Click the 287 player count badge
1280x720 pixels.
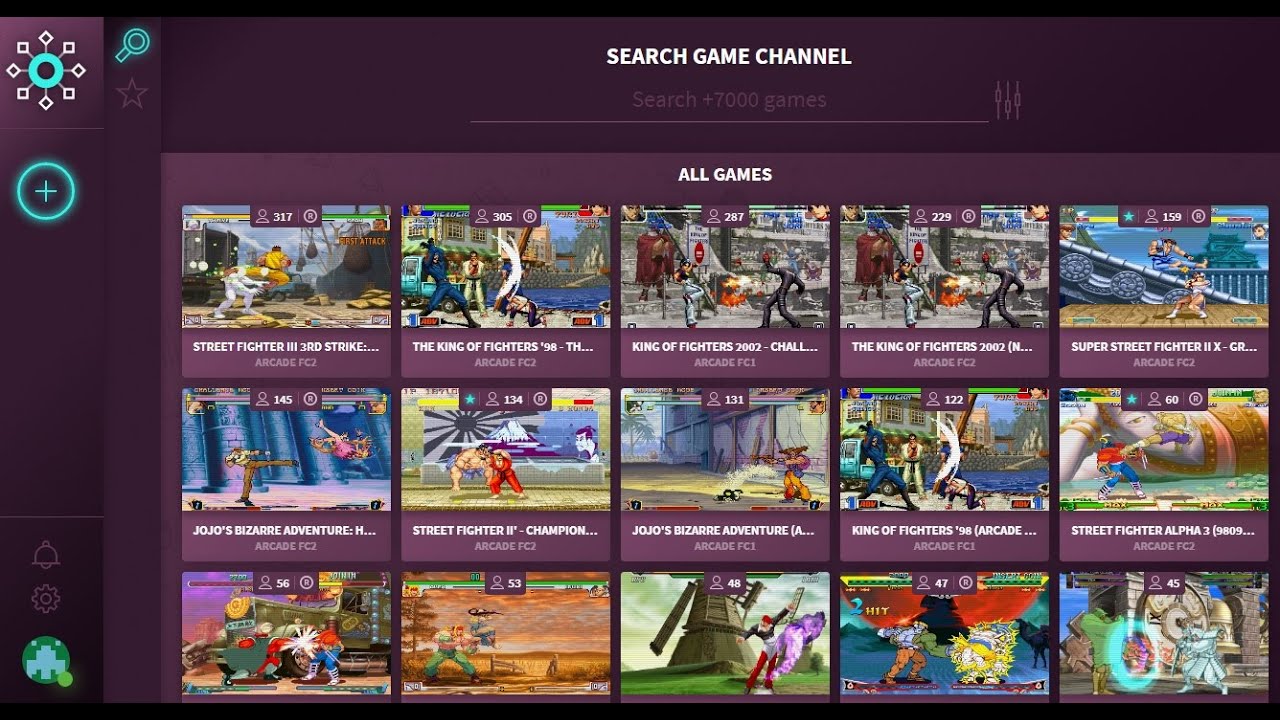725,216
